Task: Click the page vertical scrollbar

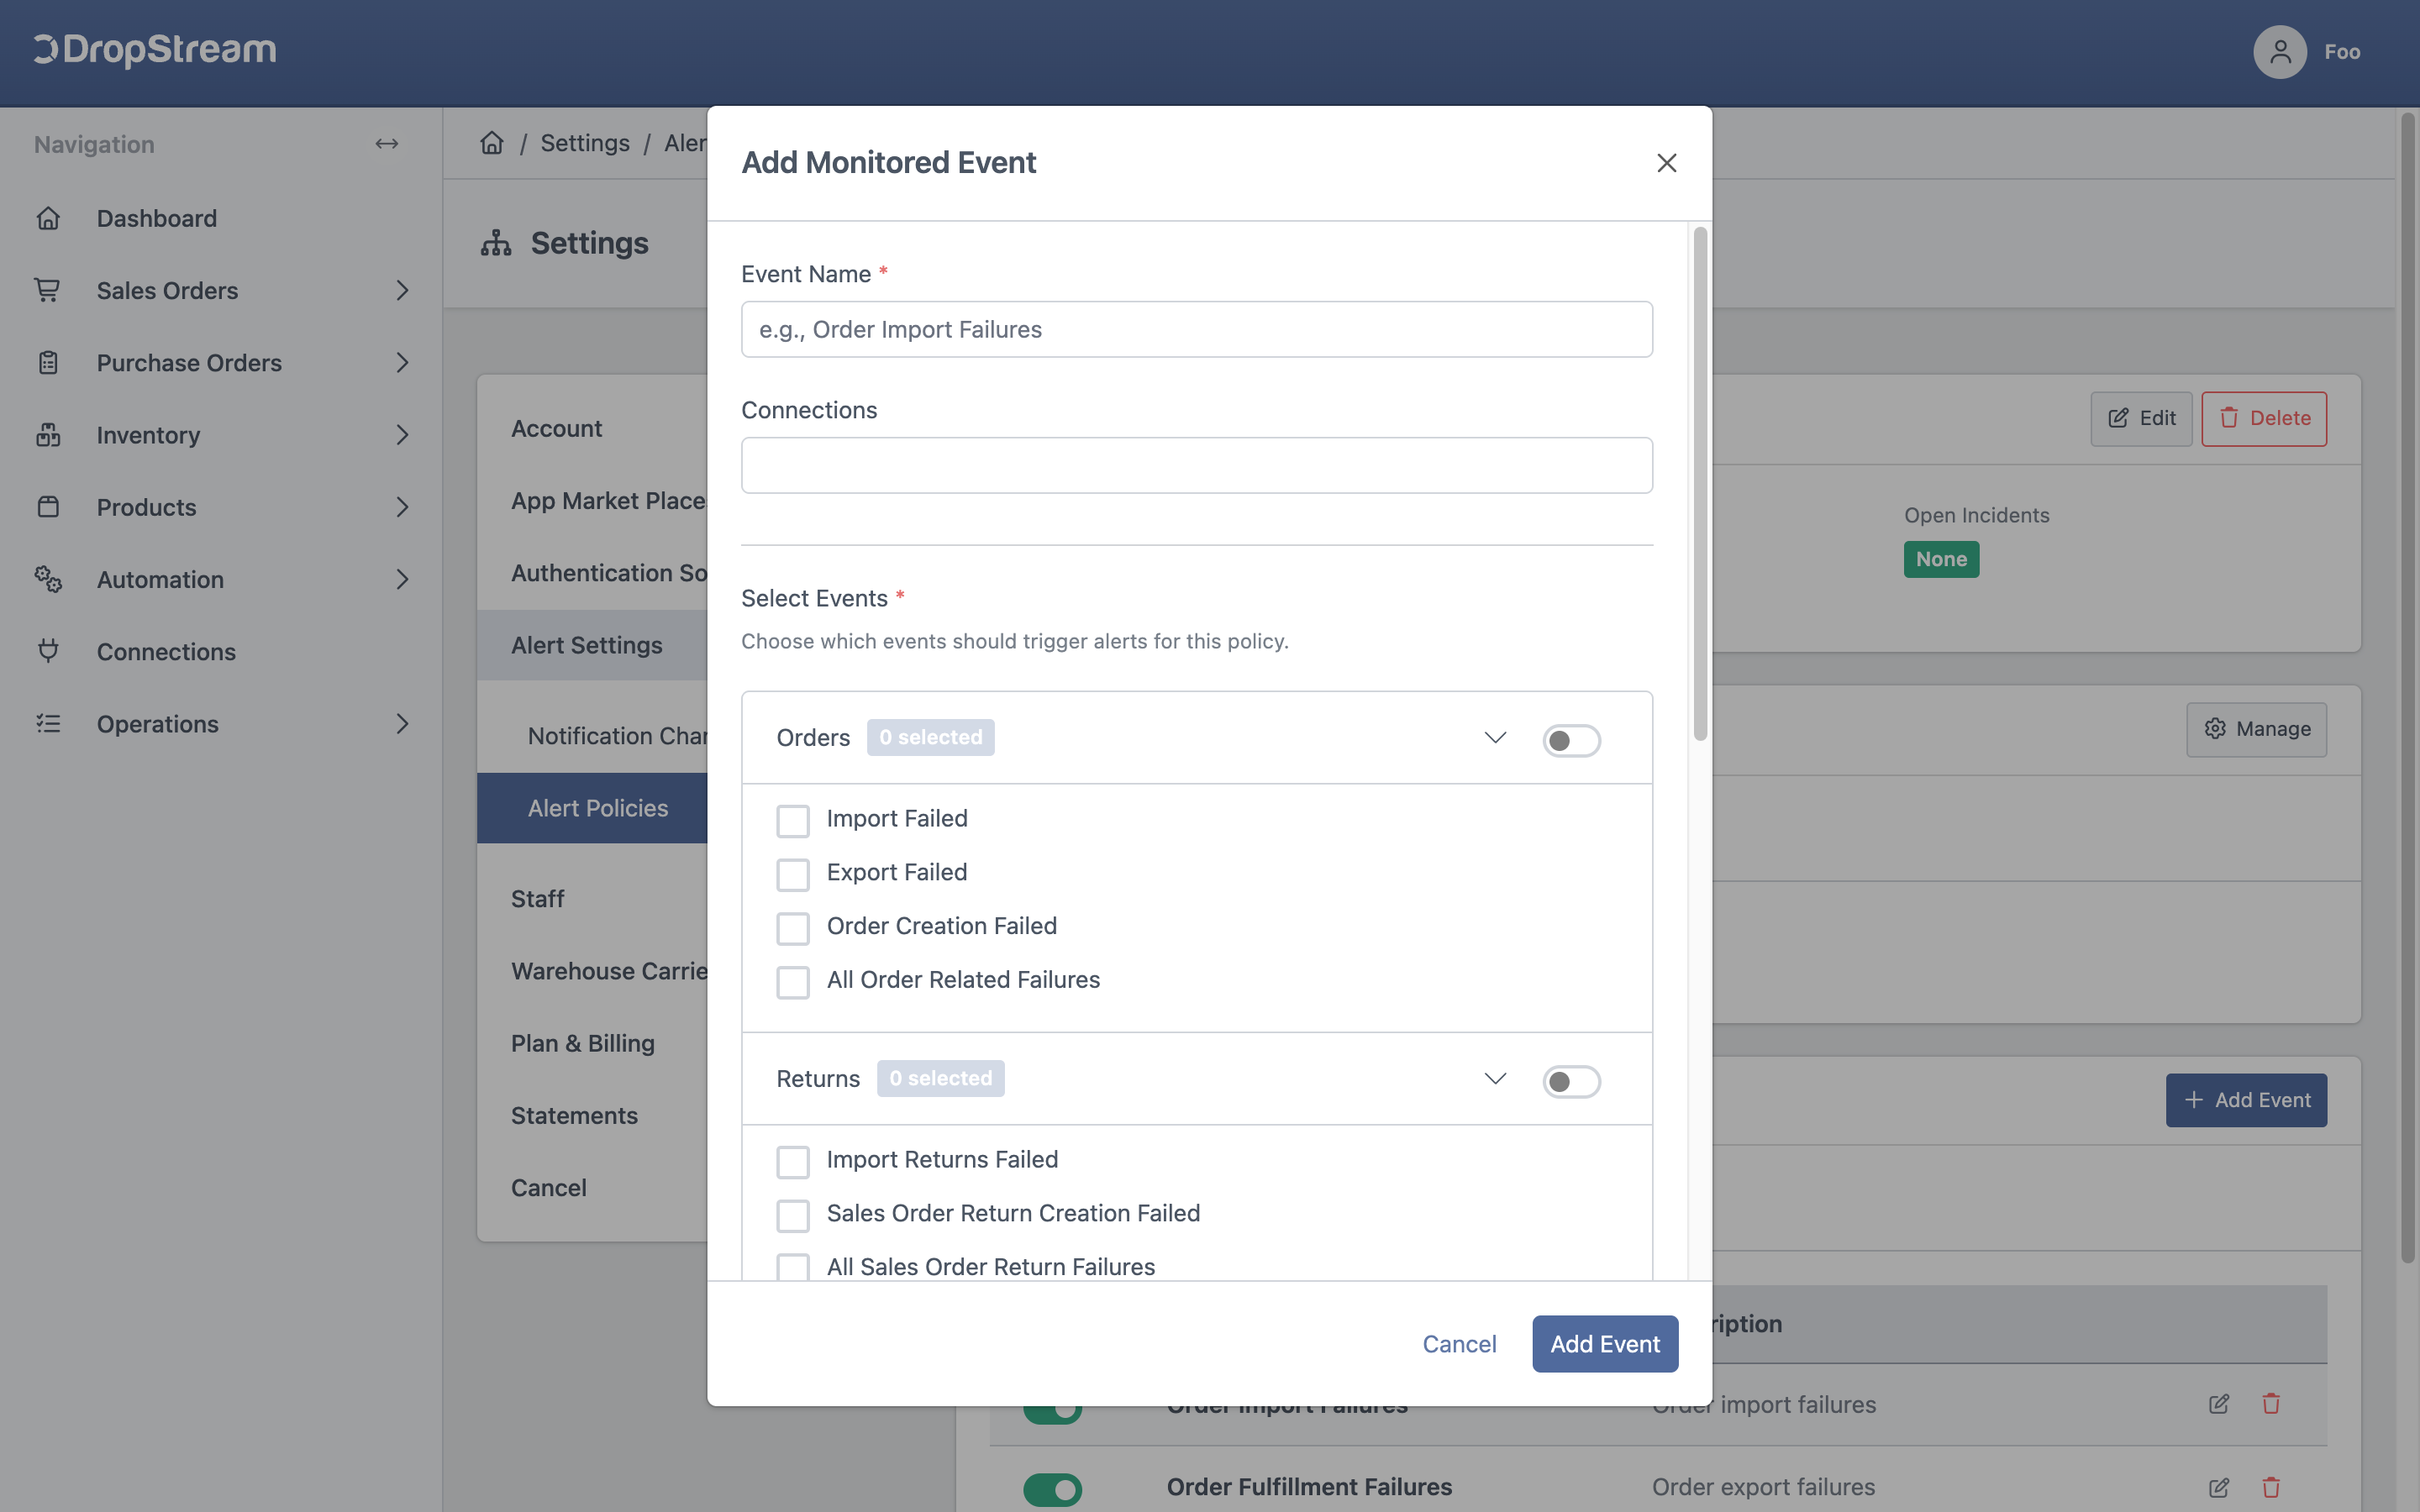Action: 2408,688
